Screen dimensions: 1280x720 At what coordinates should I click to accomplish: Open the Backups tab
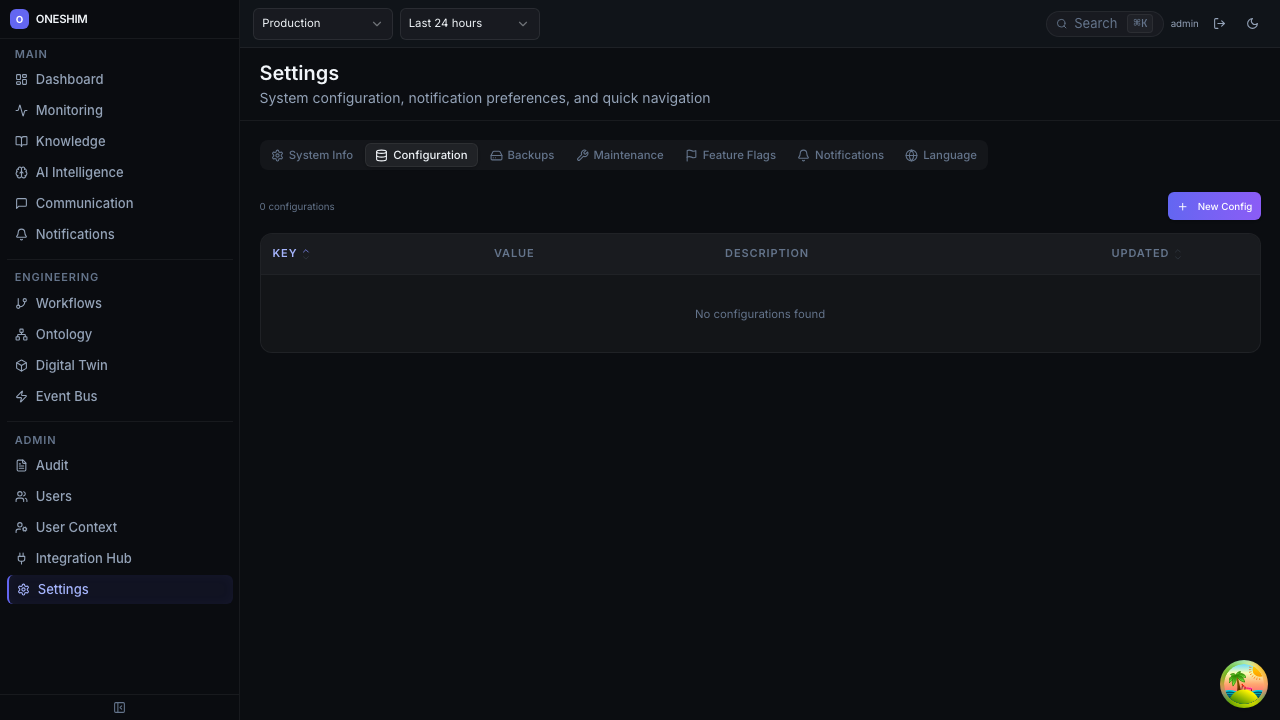coord(522,155)
